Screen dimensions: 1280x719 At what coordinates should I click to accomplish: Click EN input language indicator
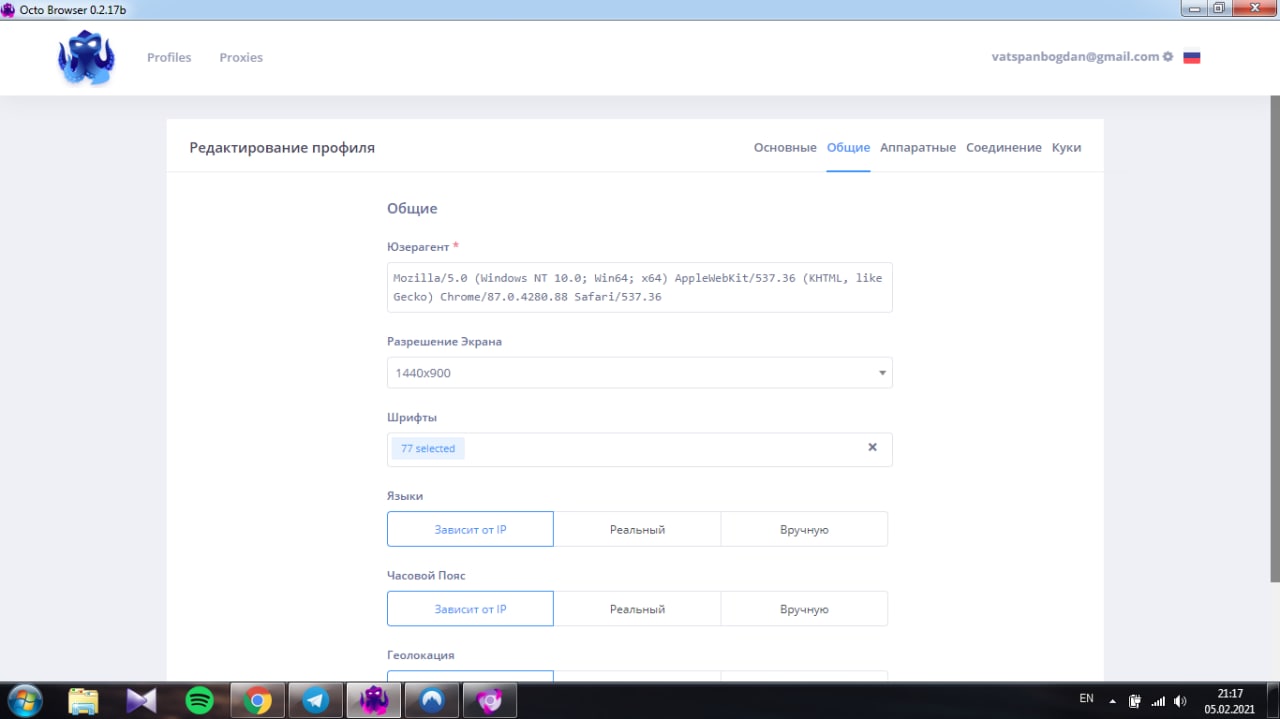[1086, 698]
